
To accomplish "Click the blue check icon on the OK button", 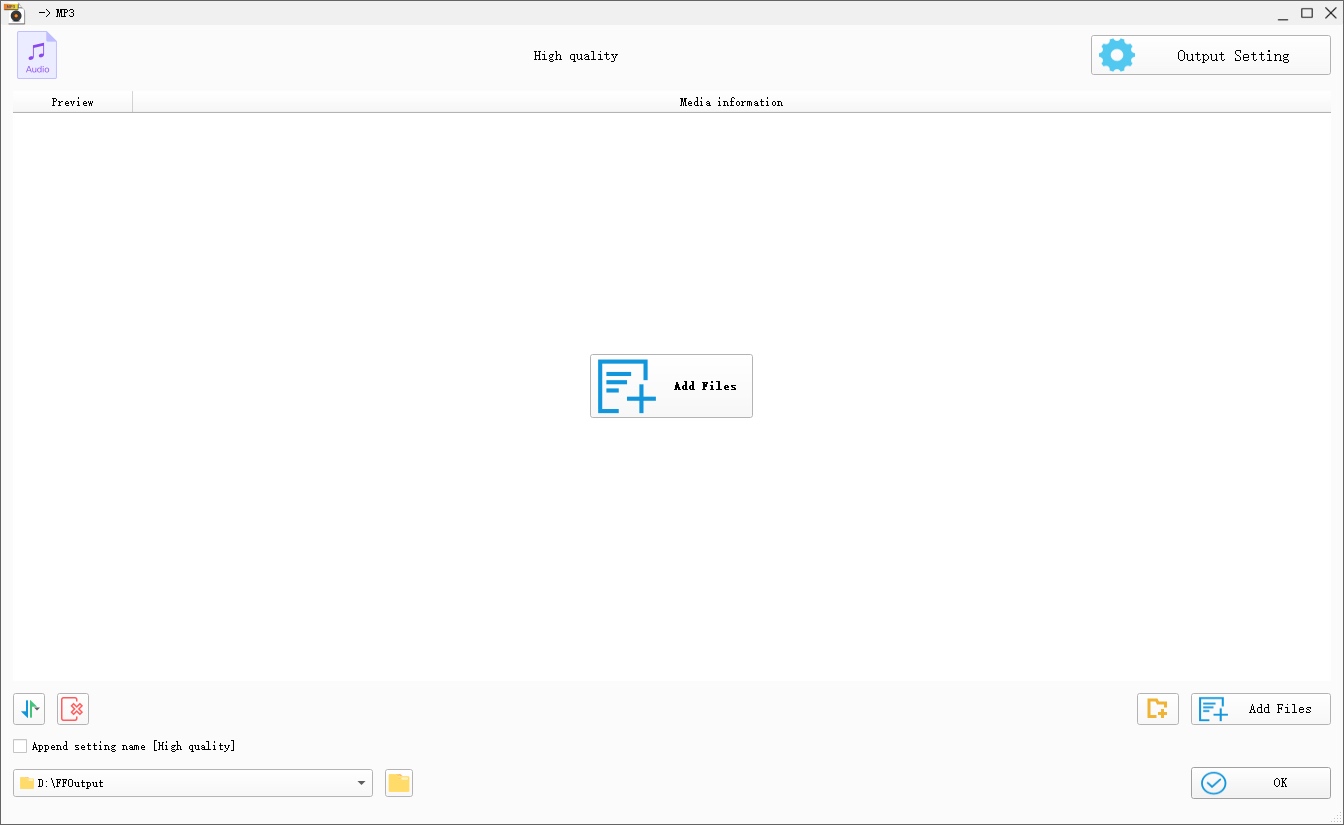I will click(1213, 783).
